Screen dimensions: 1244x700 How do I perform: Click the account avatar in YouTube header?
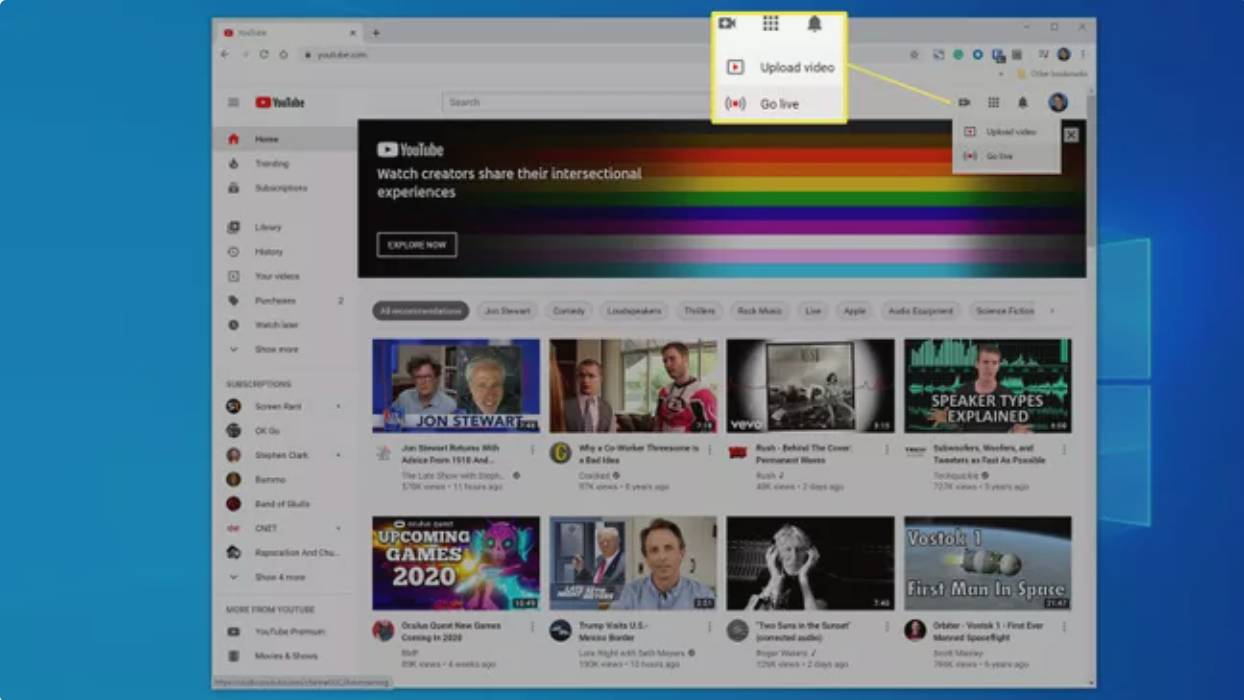[1057, 102]
